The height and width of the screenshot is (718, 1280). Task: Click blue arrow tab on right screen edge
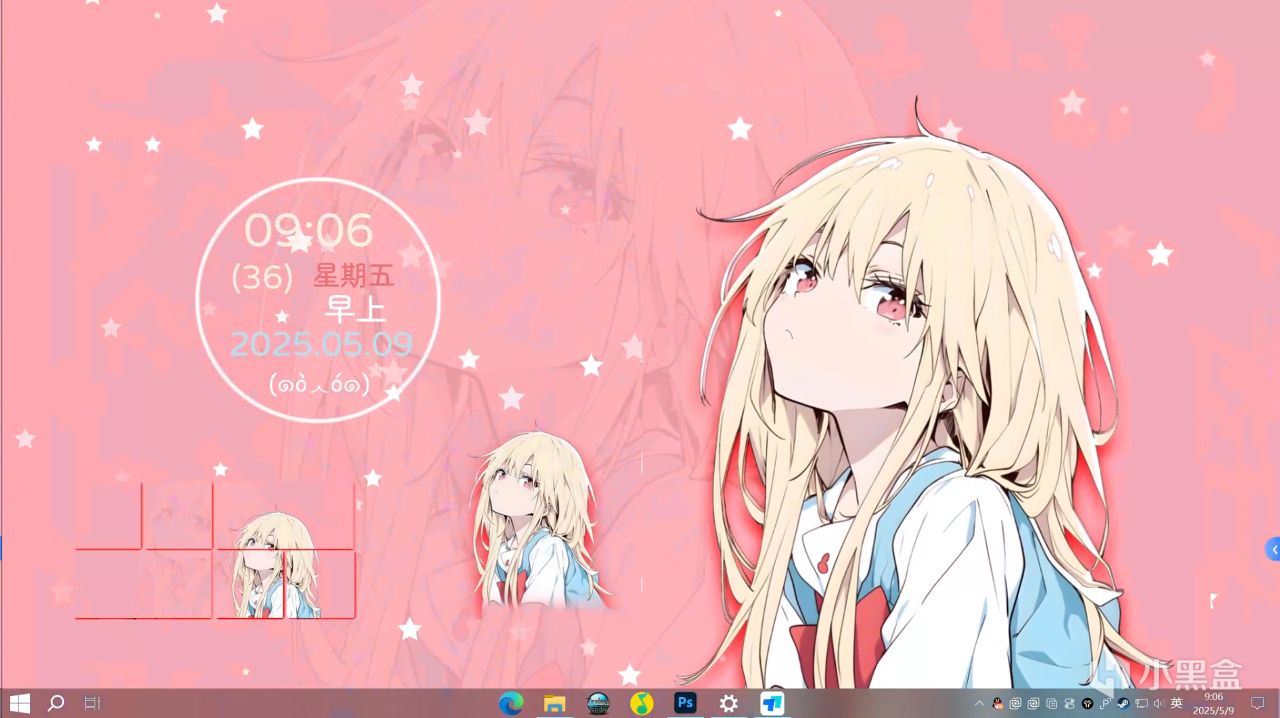(1273, 549)
